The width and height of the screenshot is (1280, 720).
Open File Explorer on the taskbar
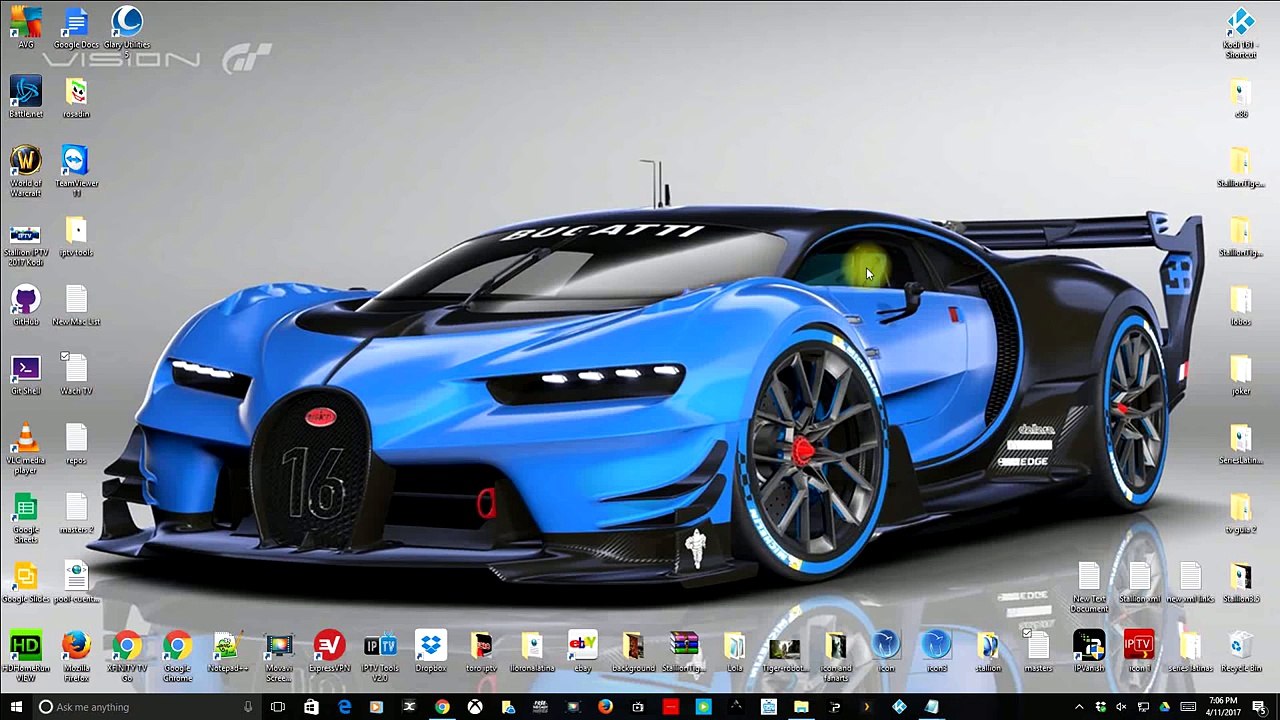point(801,707)
